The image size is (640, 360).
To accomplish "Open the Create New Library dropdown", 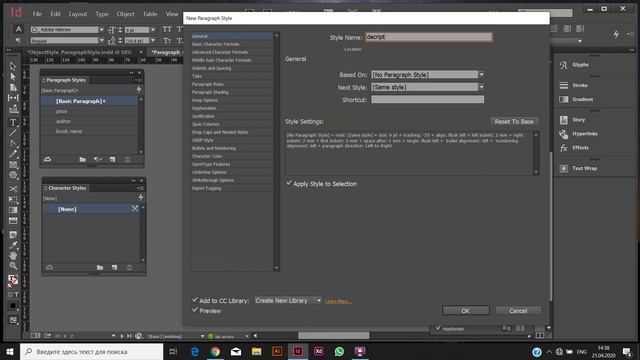I will (x=288, y=300).
